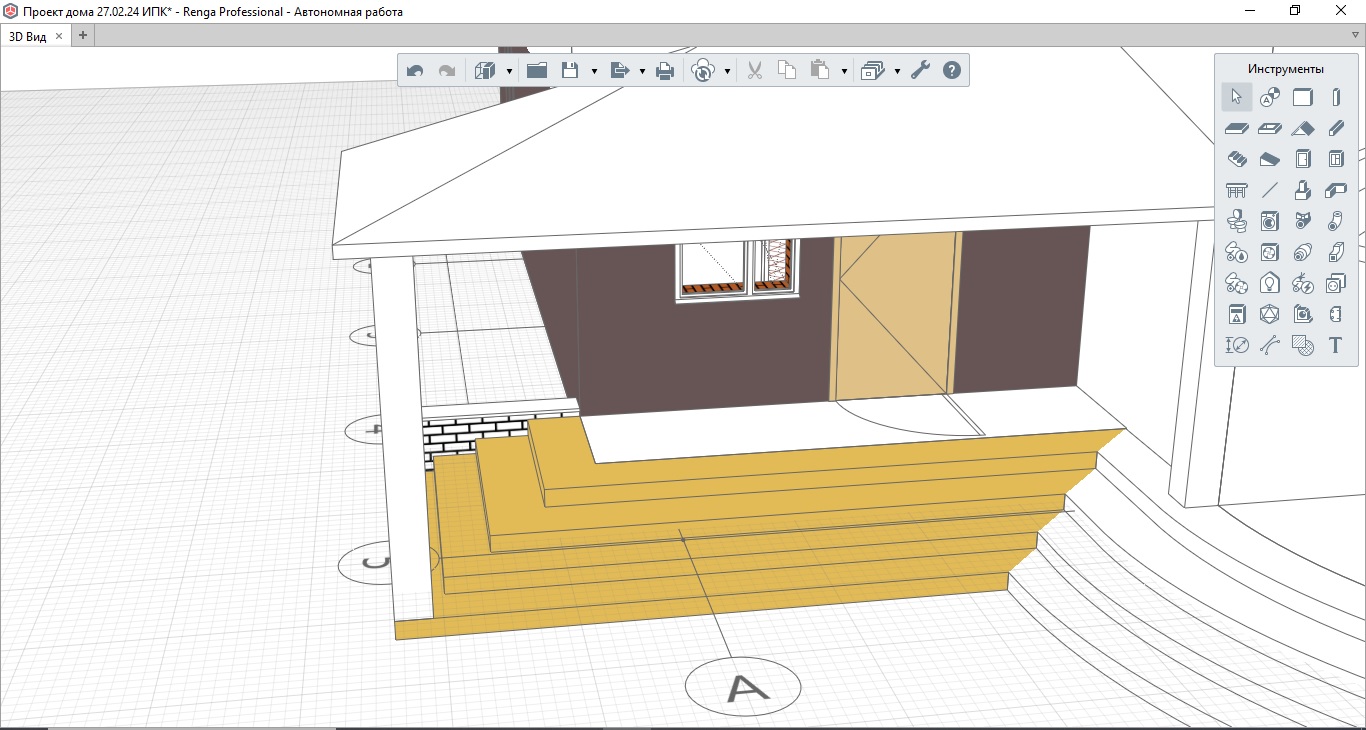Screen dimensions: 1366x730
Task: Choose the pipe valve accessory tool
Action: point(1302,221)
